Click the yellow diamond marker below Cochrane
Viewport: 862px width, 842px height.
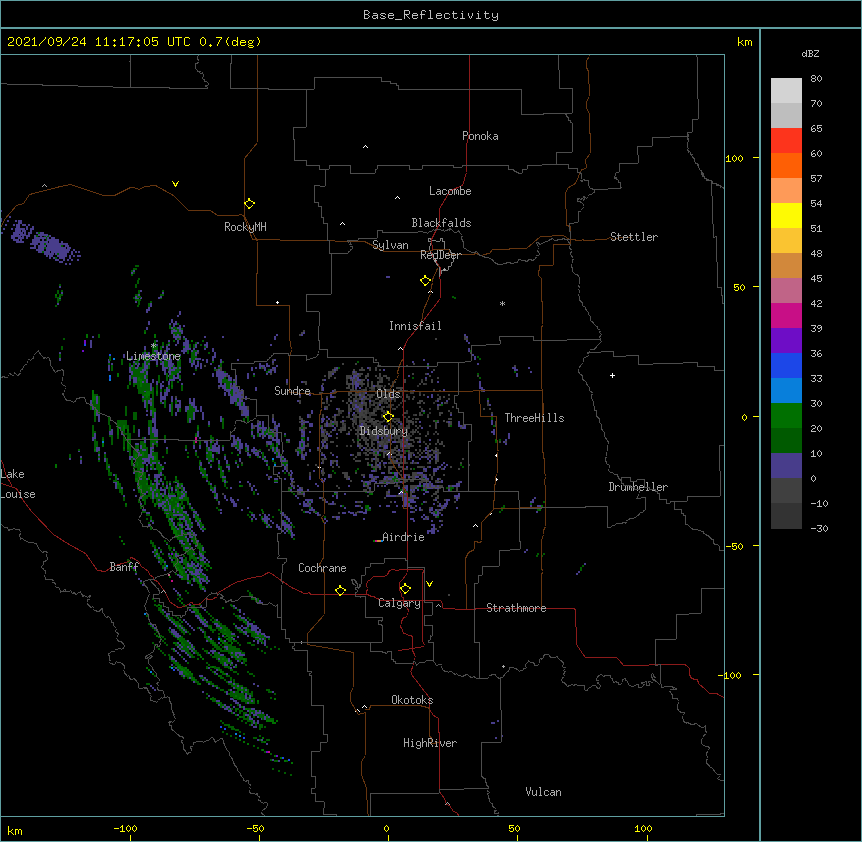coord(340,590)
